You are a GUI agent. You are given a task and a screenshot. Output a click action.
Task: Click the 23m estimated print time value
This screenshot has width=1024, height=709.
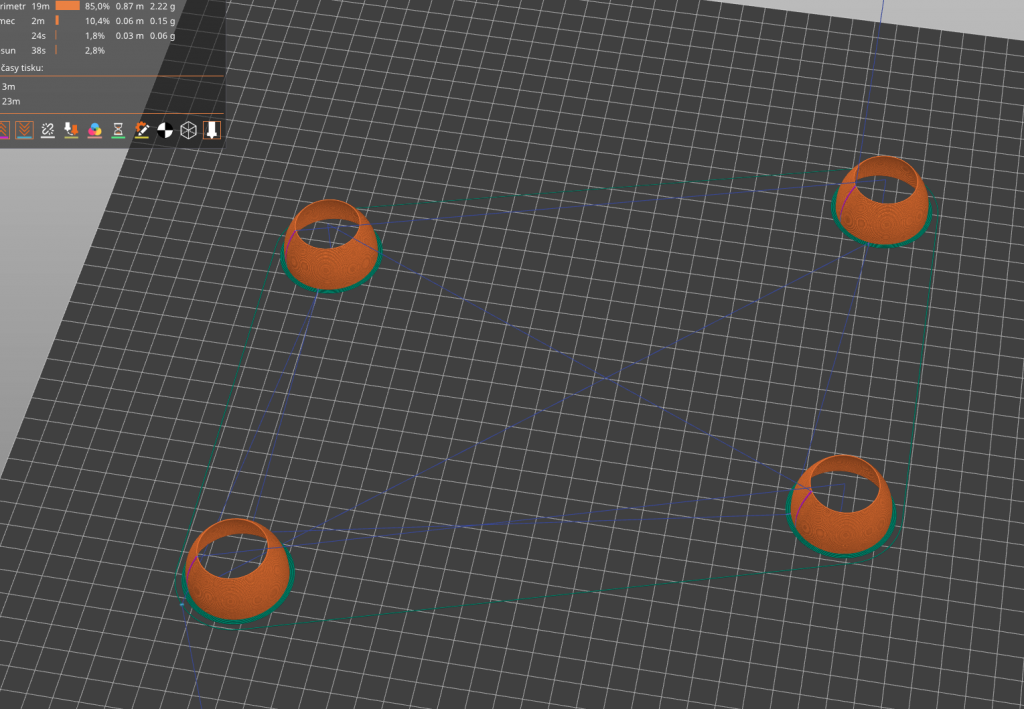point(10,101)
